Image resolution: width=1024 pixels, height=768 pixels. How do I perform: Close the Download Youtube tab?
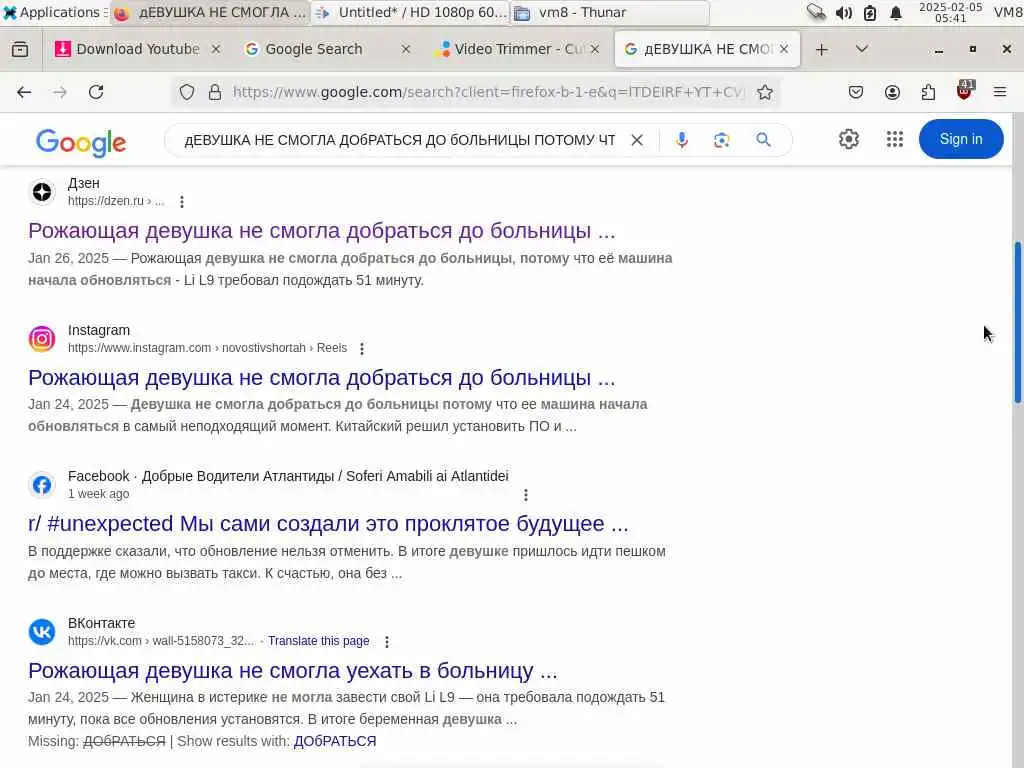tap(216, 49)
